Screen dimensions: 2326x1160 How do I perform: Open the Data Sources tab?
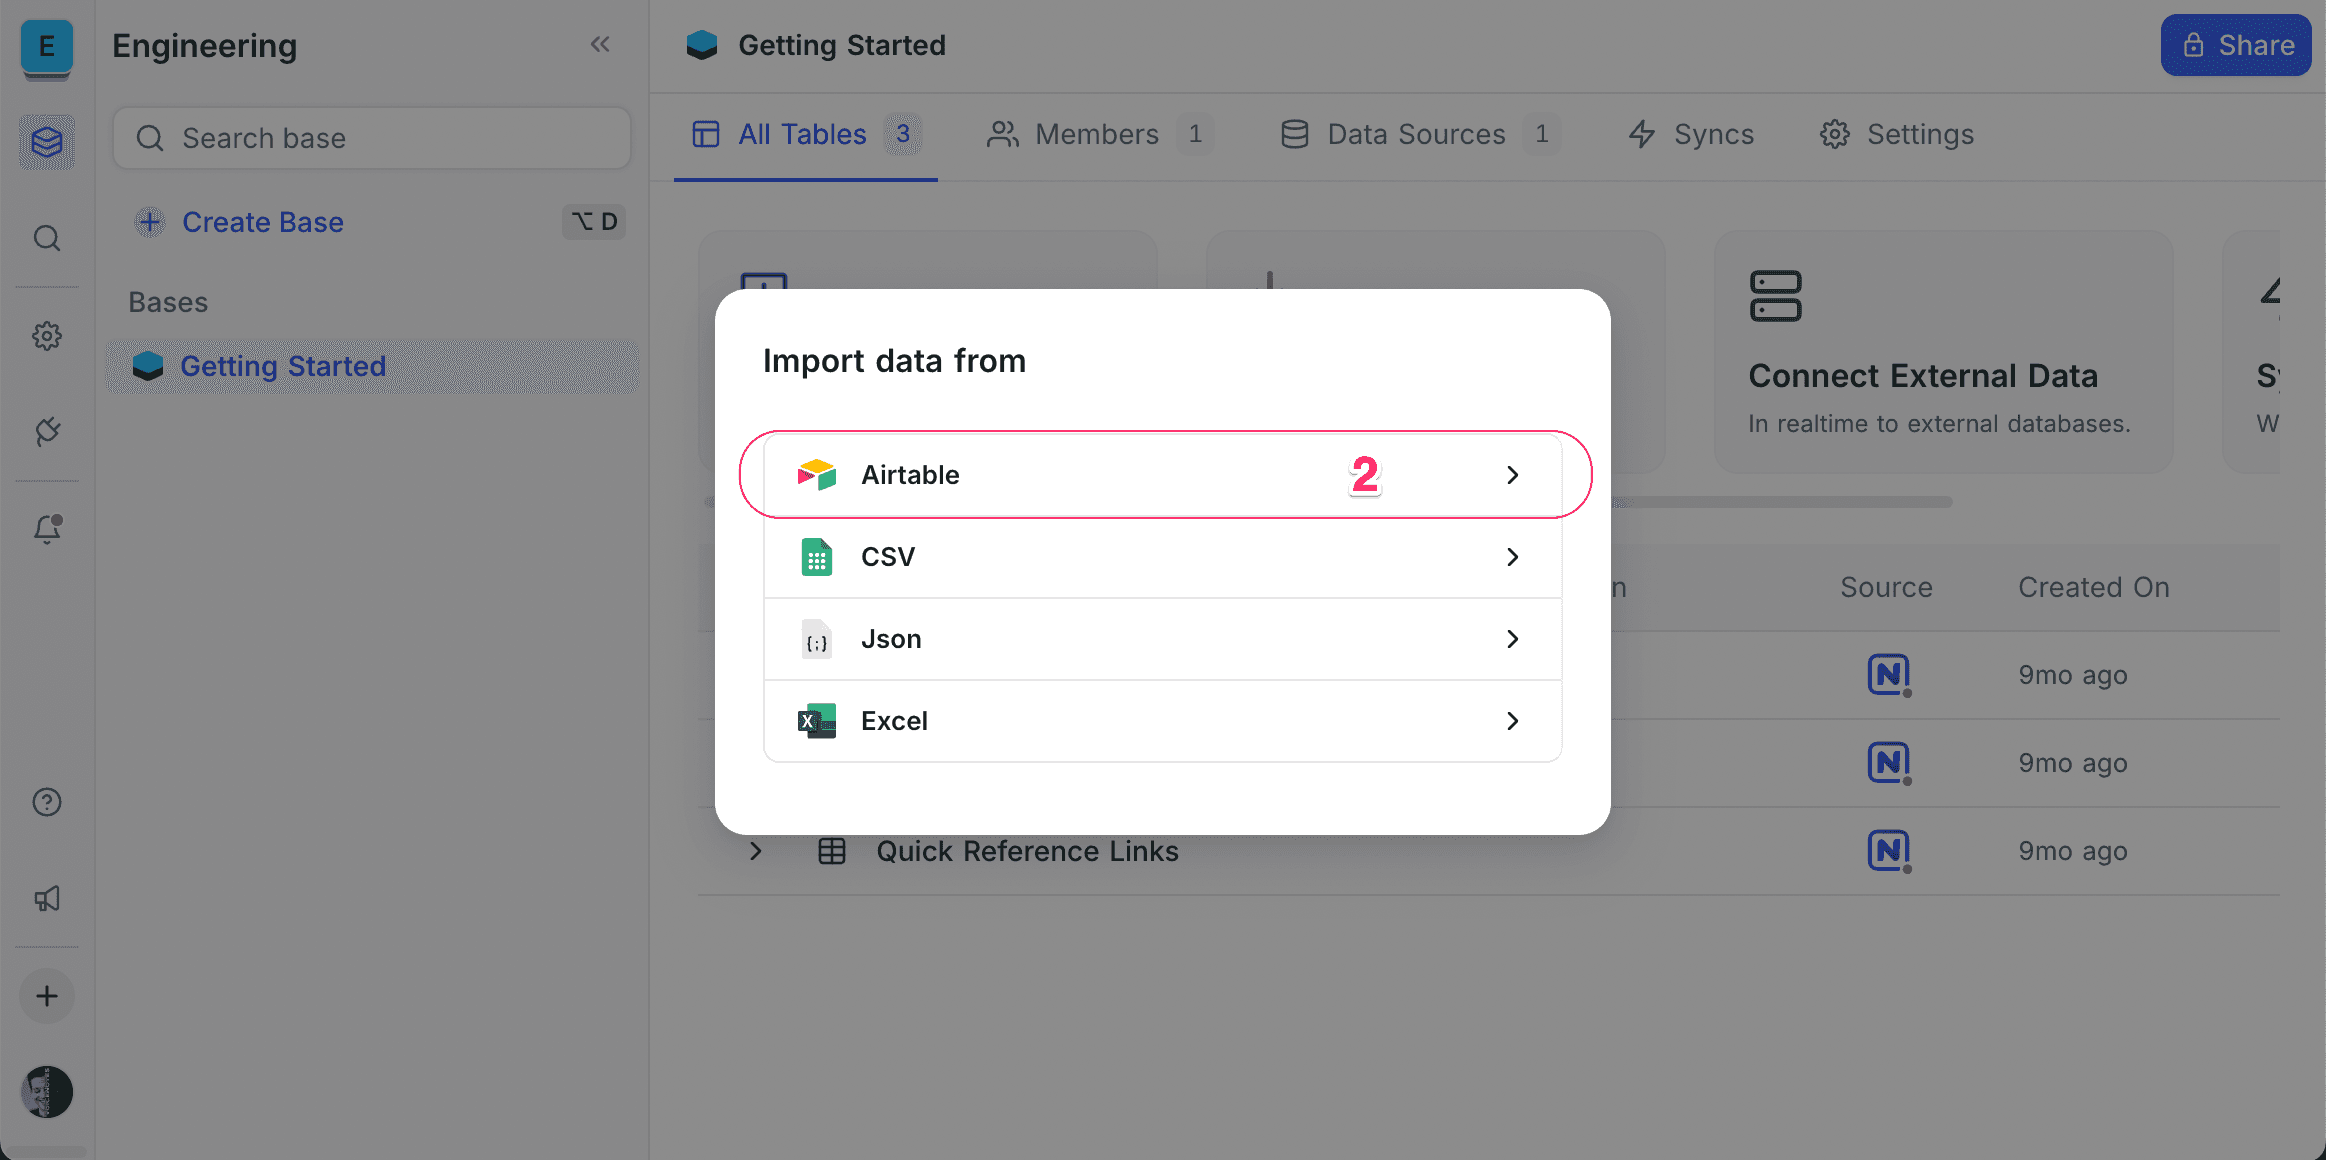click(x=1416, y=134)
